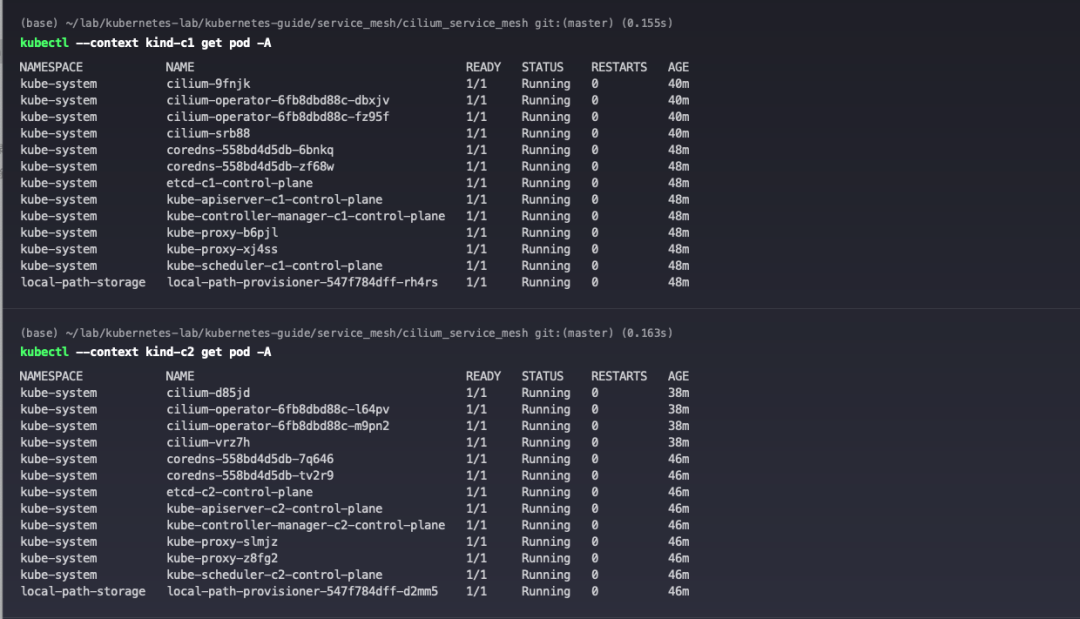Select kube-scheduler-c1-control-plane pod name
Image resolution: width=1080 pixels, height=619 pixels.
274,266
